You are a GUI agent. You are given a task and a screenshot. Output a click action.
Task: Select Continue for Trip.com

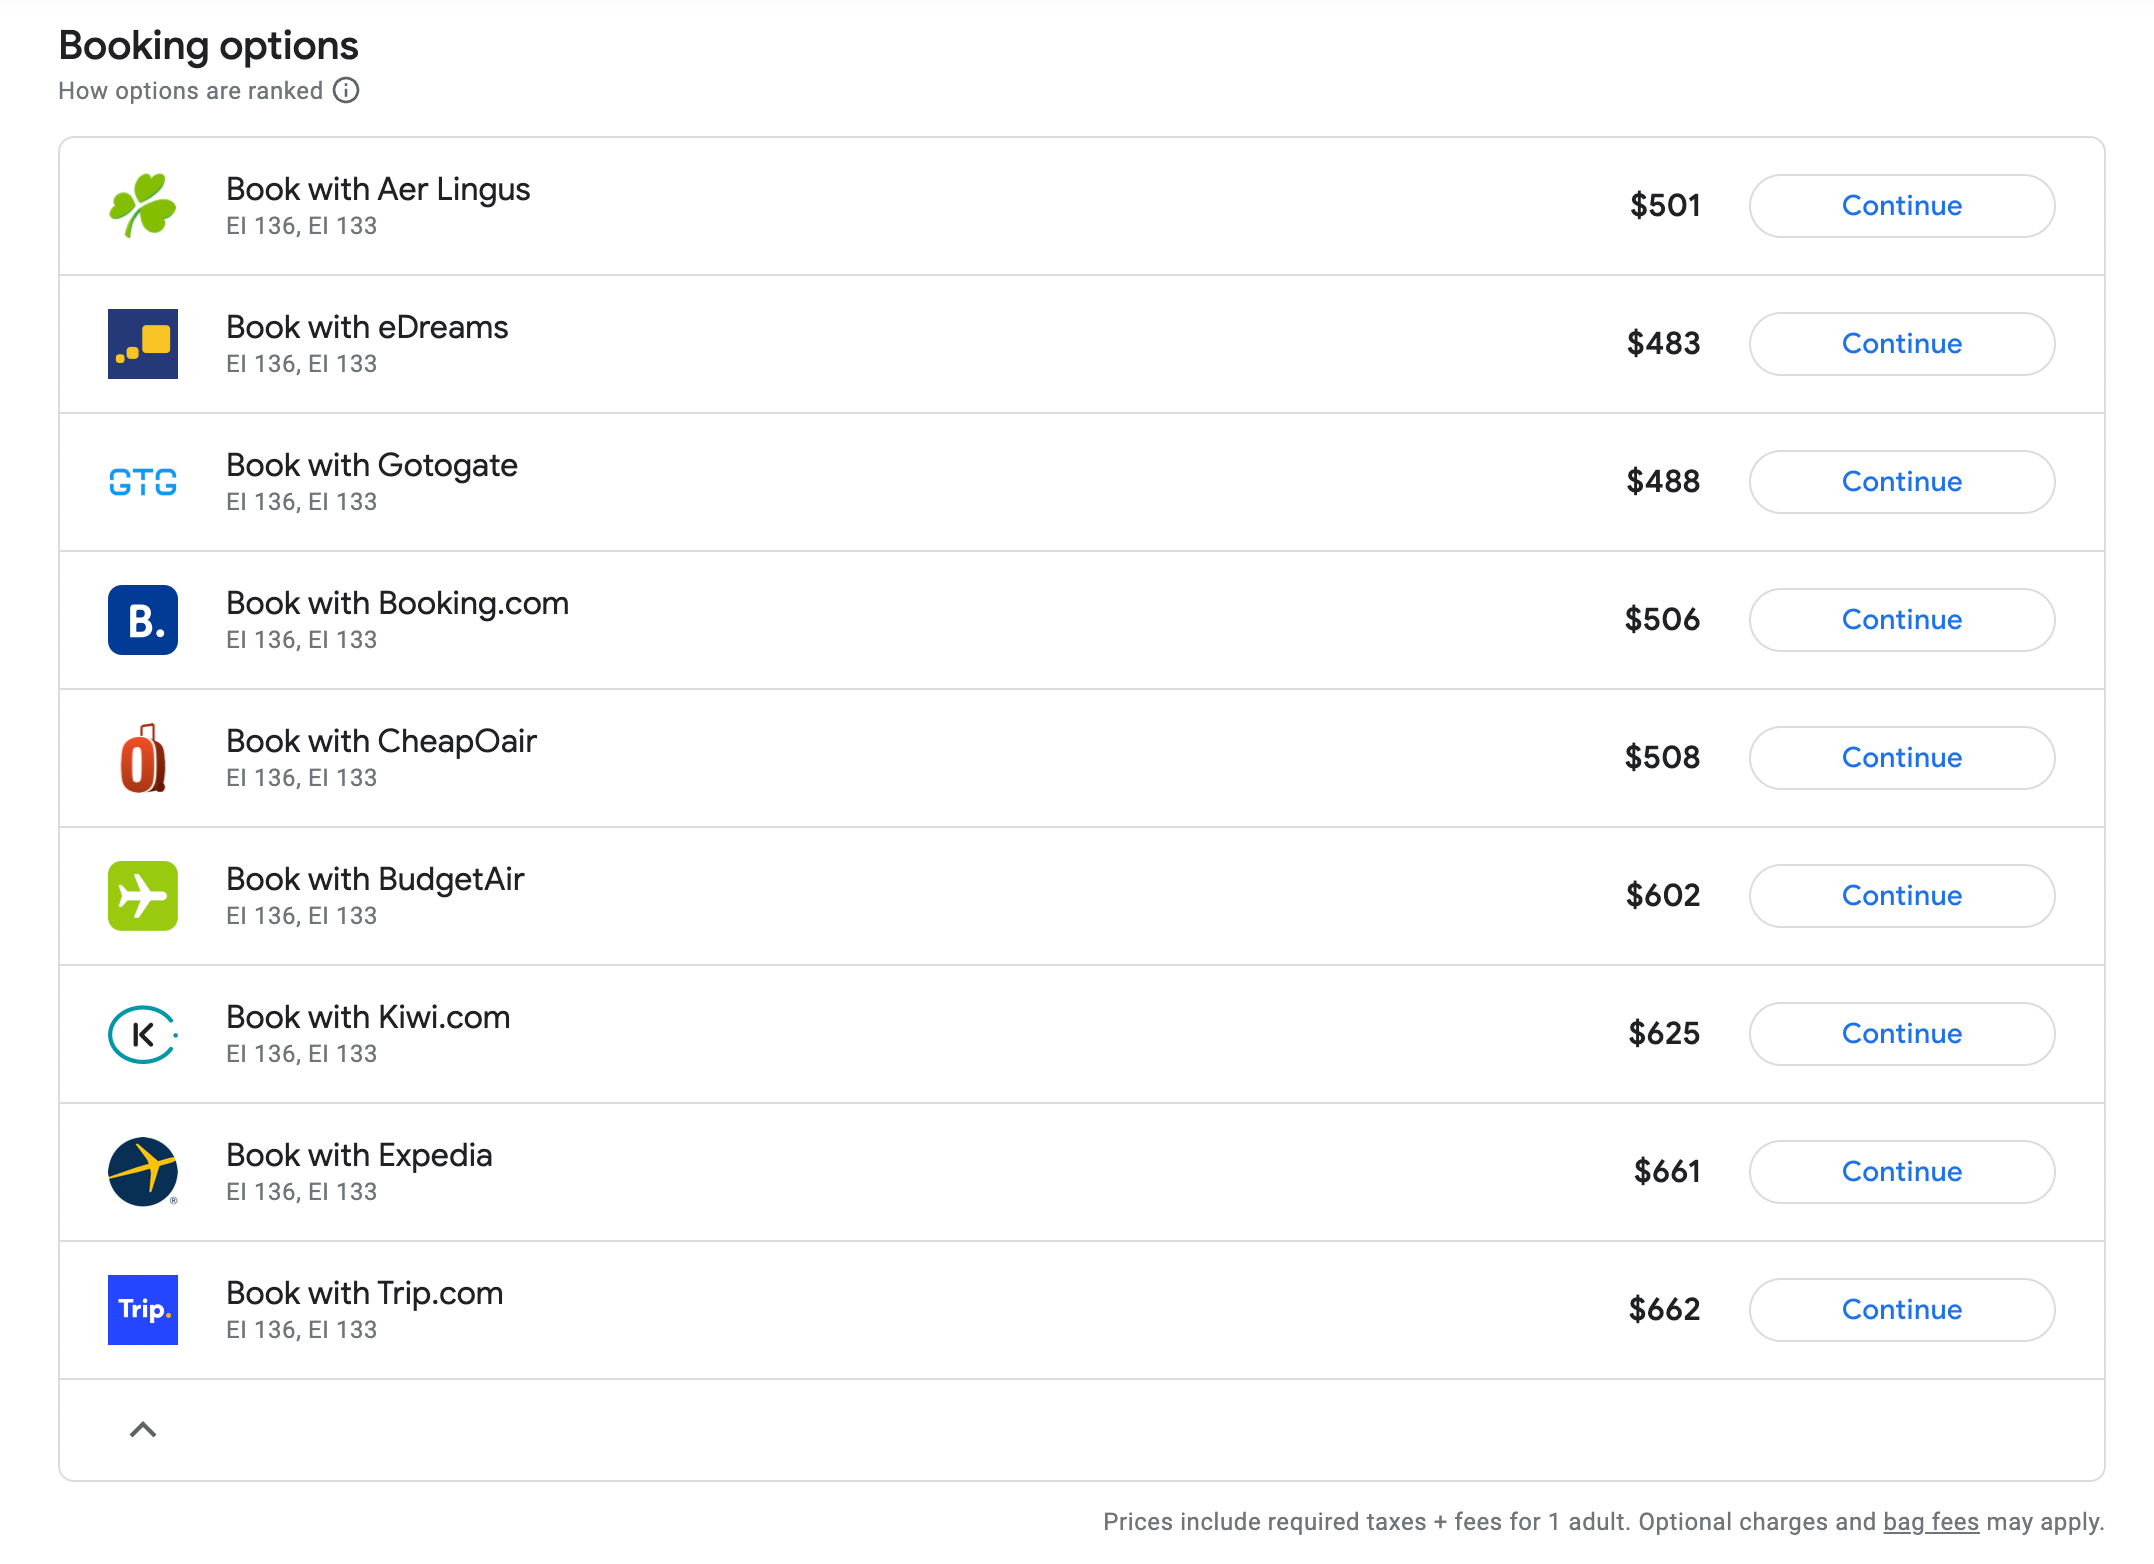(1901, 1310)
